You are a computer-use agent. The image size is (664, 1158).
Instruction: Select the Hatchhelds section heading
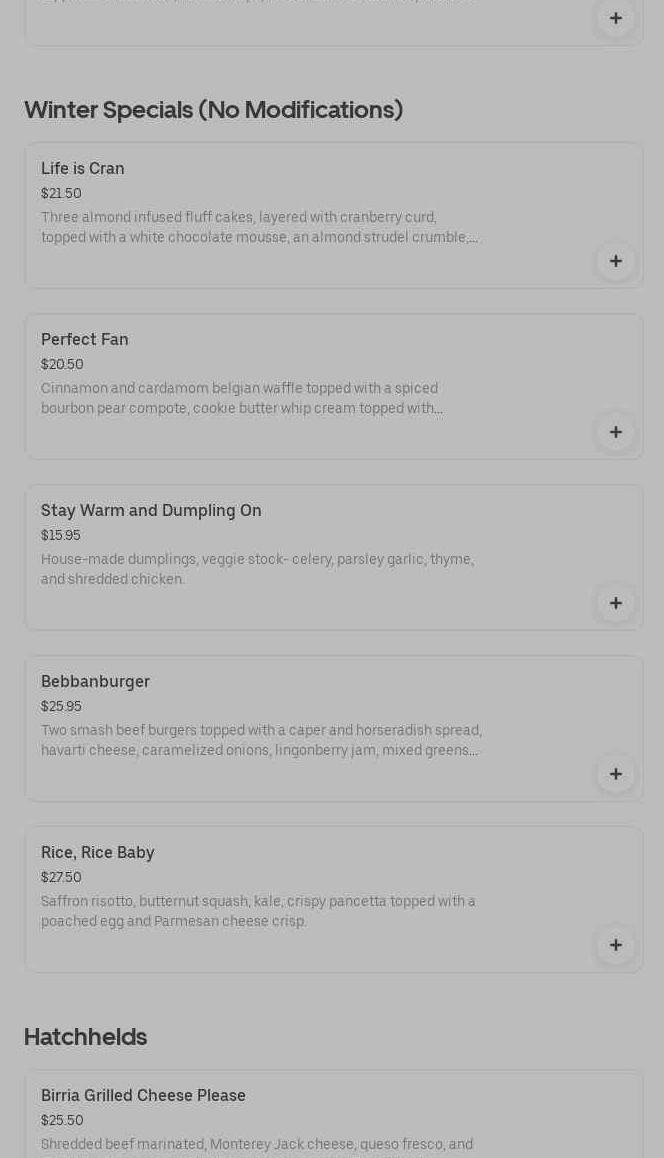tap(86, 1037)
